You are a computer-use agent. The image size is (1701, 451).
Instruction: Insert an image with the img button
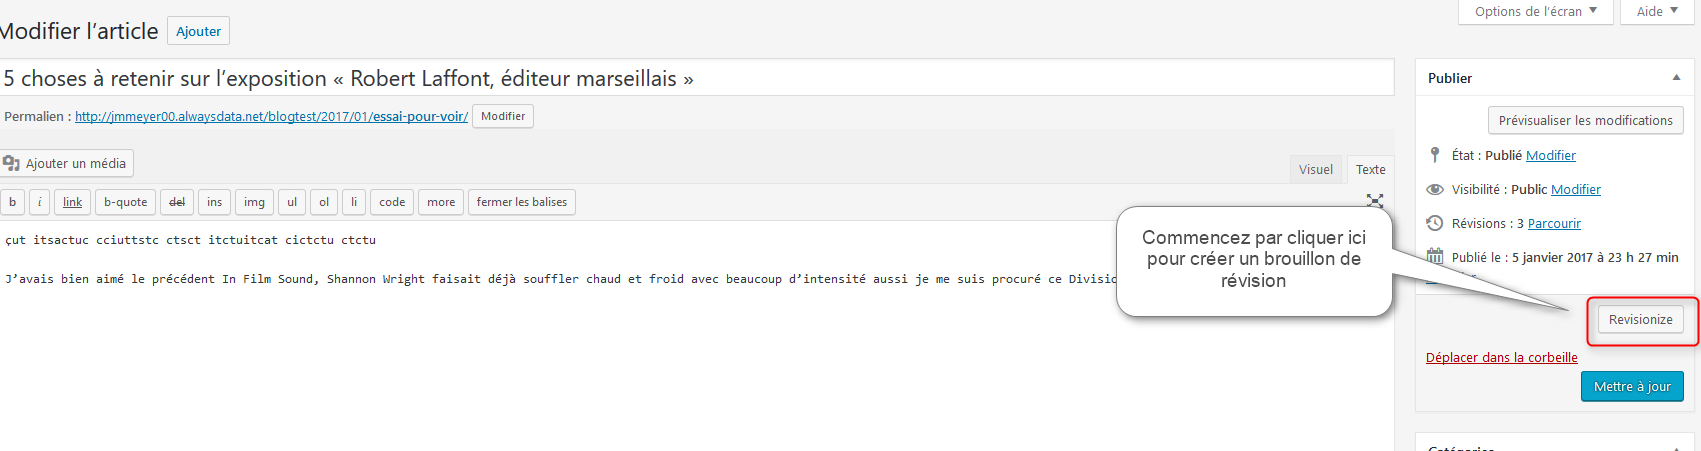tap(254, 202)
